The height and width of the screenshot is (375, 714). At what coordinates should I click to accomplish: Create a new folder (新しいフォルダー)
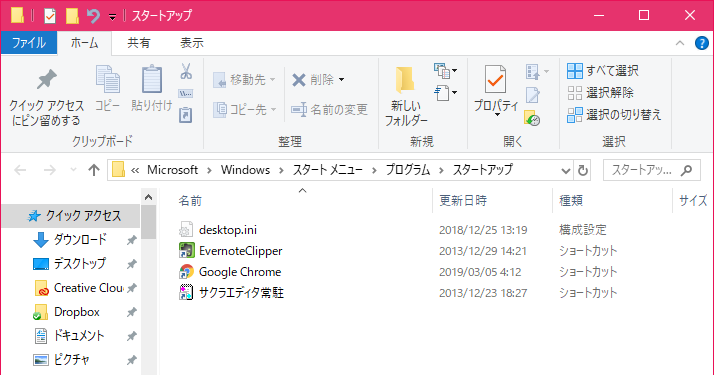point(406,96)
